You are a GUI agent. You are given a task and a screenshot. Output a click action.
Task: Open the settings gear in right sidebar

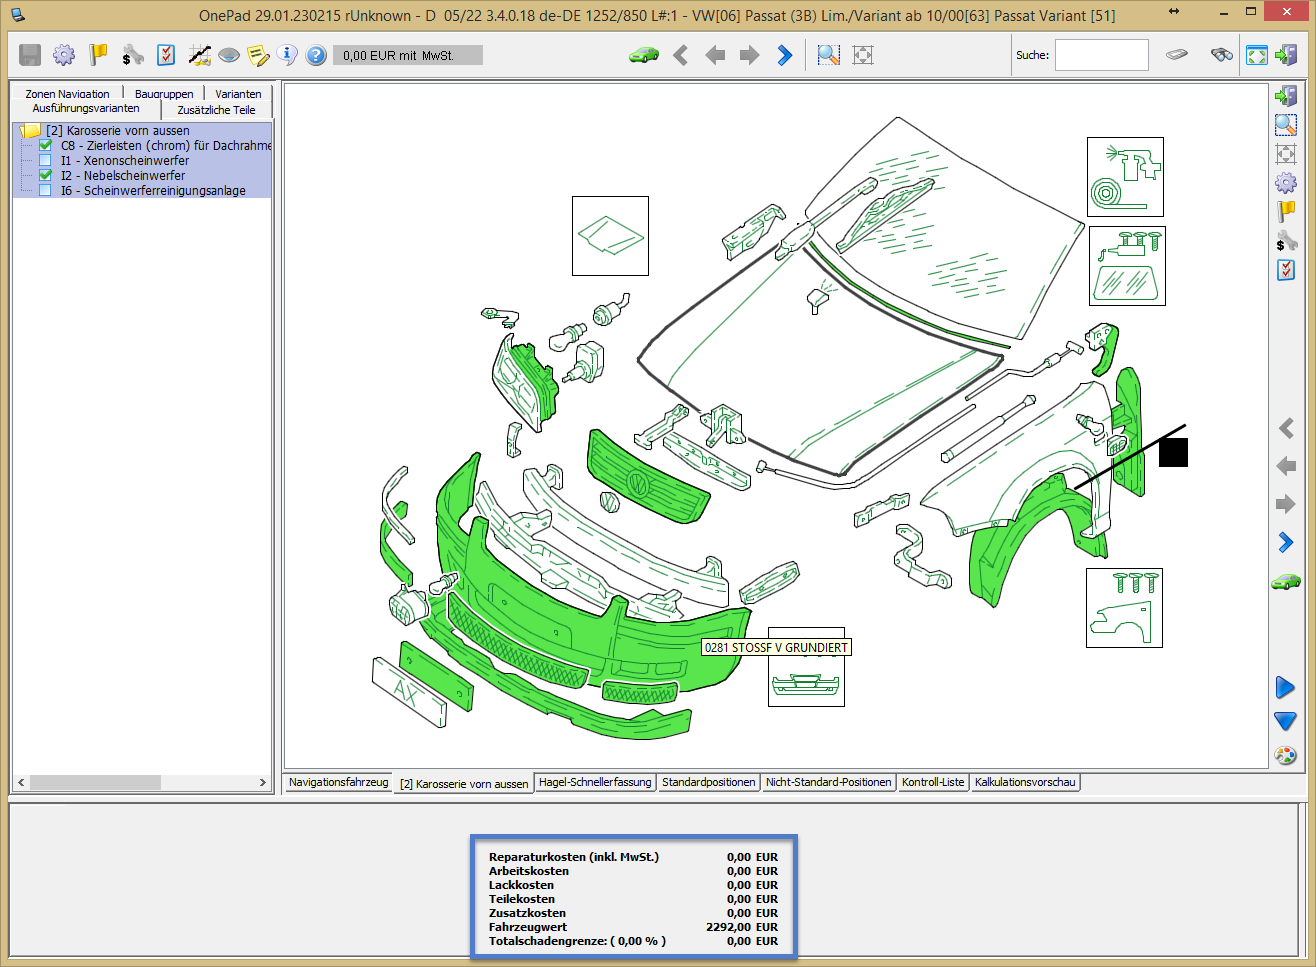[x=1286, y=183]
